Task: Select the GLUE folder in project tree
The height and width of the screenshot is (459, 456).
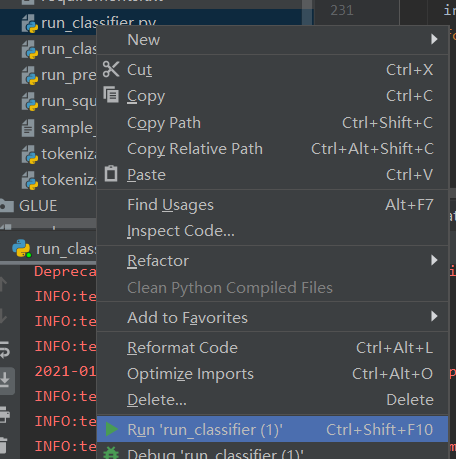Action: [x=38, y=206]
